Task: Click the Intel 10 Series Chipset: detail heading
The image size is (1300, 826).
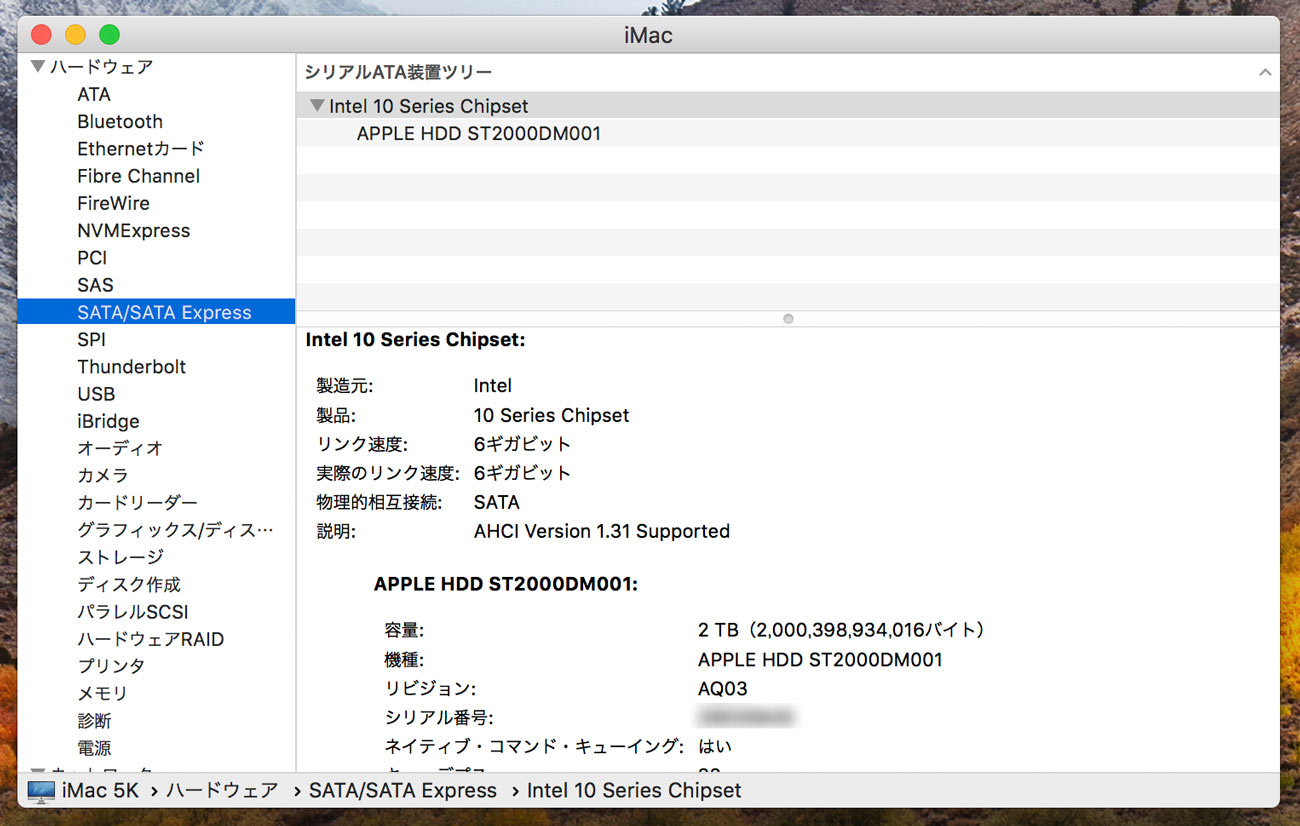Action: coord(415,340)
